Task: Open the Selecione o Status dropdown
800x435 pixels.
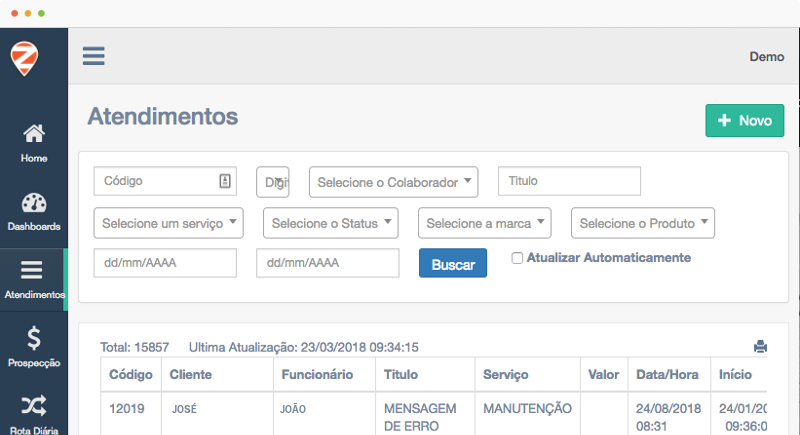Action: tap(331, 223)
